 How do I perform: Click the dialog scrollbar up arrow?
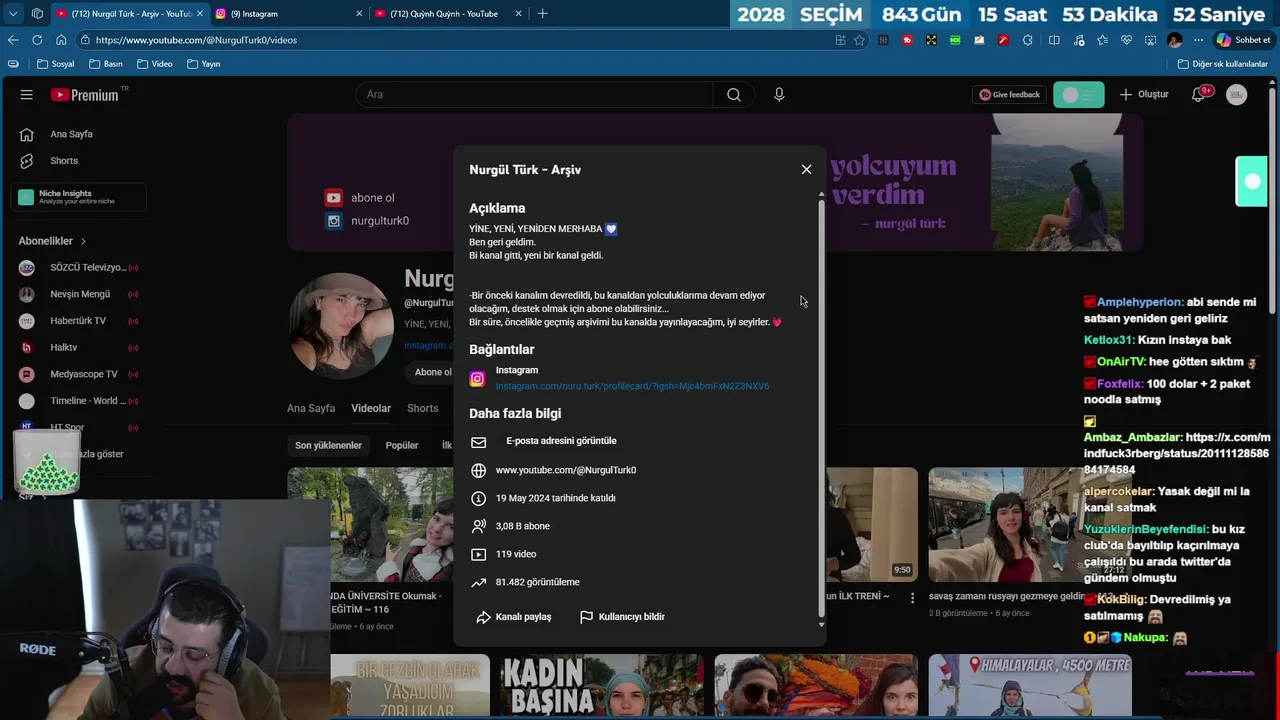pyautogui.click(x=822, y=194)
